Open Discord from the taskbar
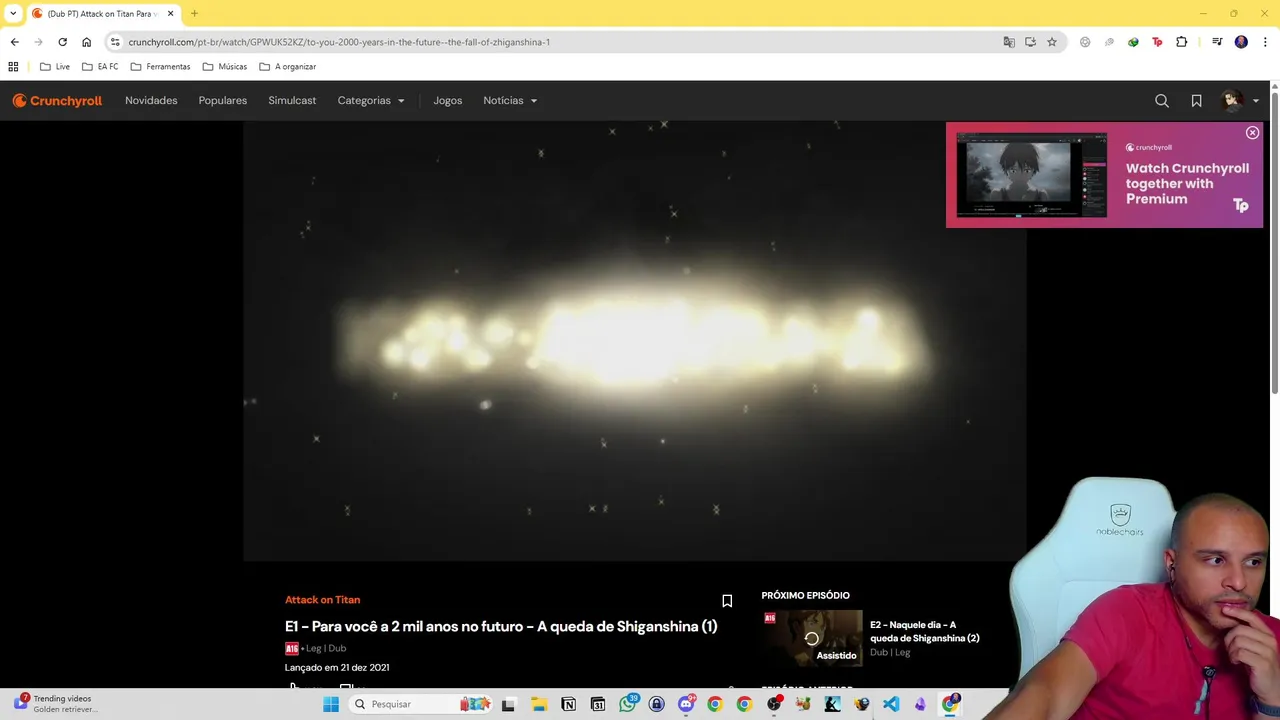The image size is (1280, 720). pos(686,704)
